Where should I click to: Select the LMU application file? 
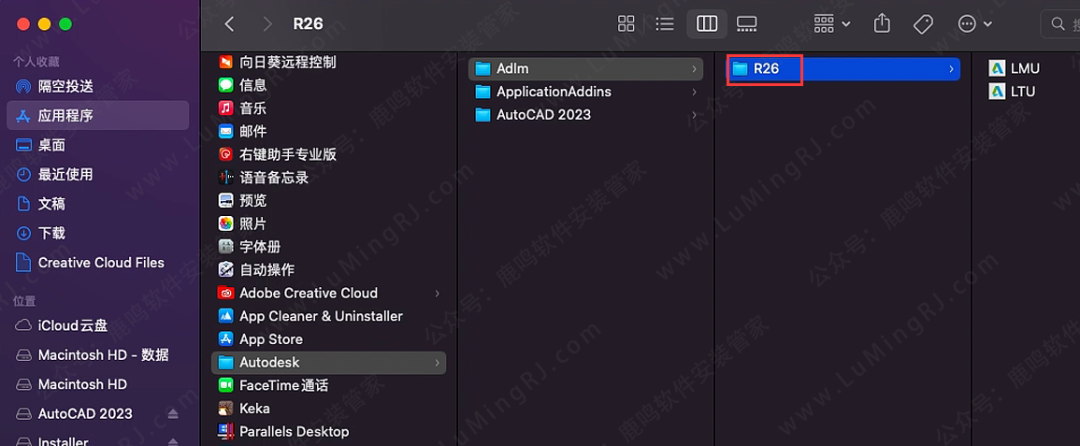pos(1024,68)
